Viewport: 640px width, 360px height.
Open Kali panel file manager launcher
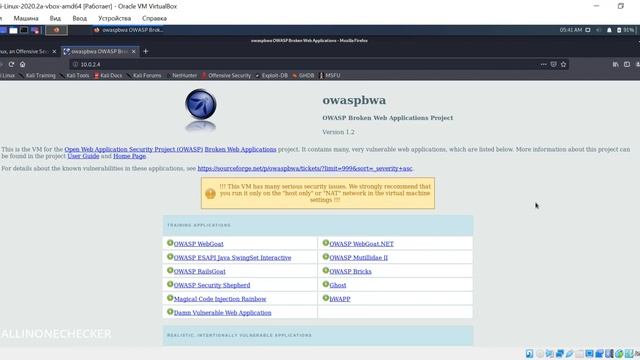(13, 30)
